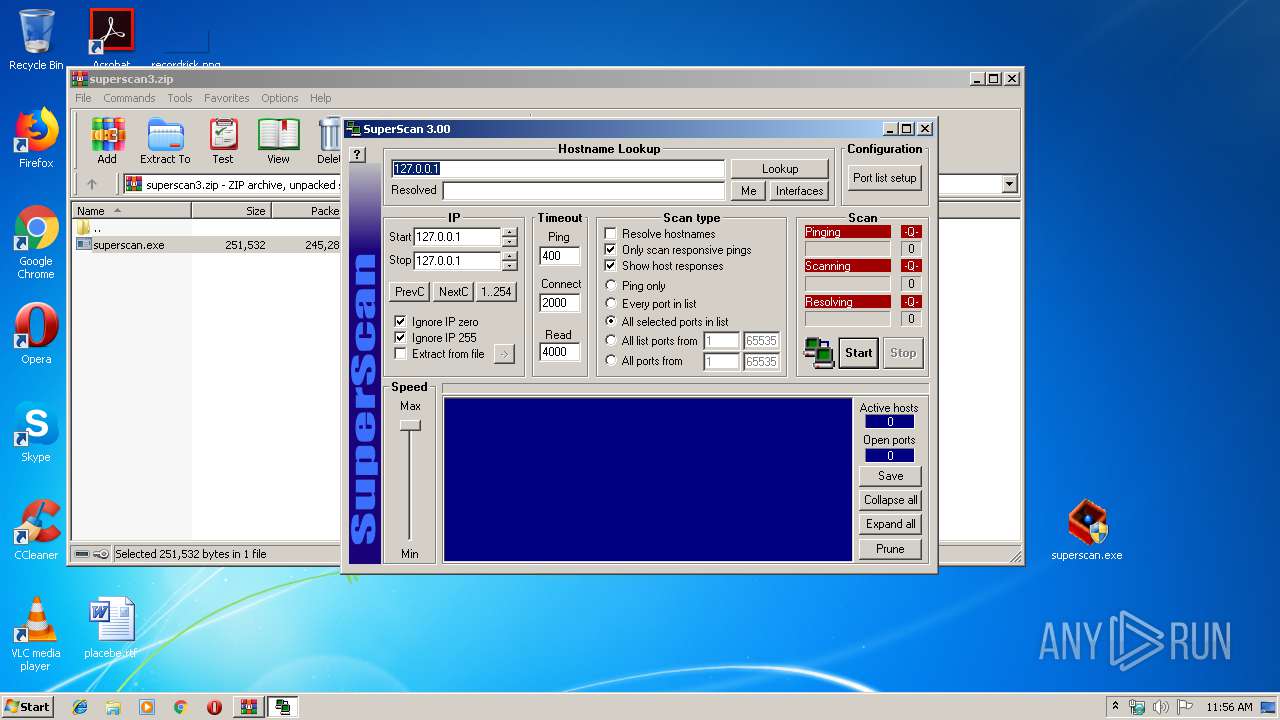Open VLC media player desktop shortcut

(x=36, y=634)
